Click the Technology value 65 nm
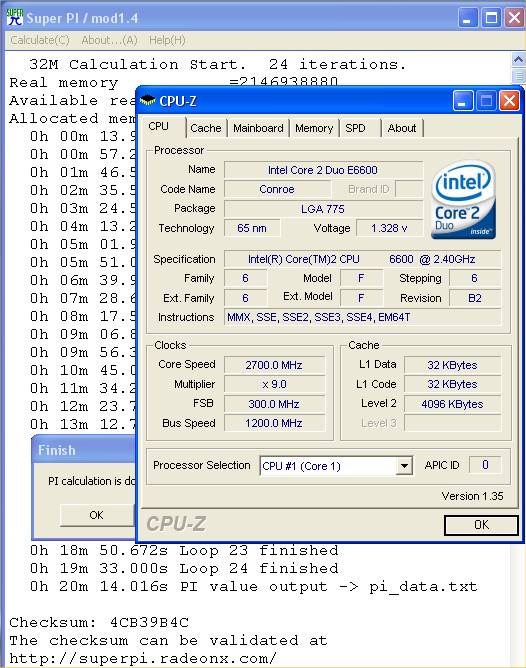This screenshot has width=526, height=668. (x=252, y=228)
